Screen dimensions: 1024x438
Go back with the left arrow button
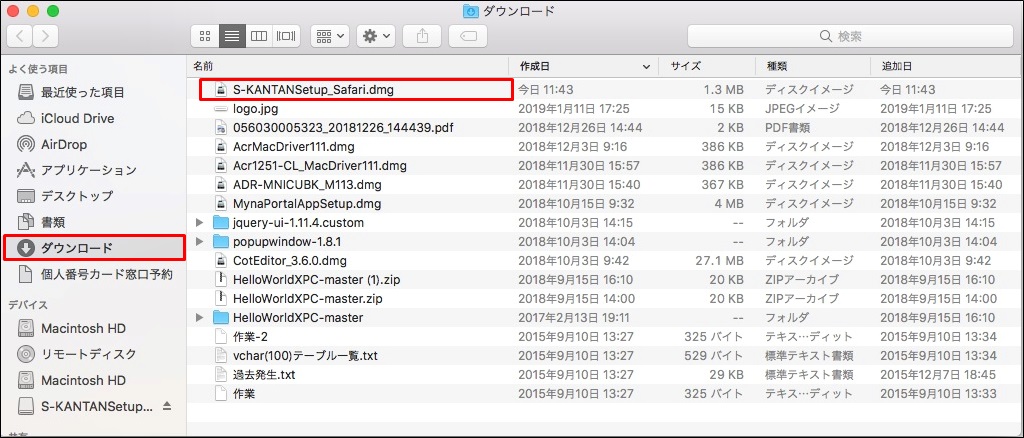tap(20, 36)
